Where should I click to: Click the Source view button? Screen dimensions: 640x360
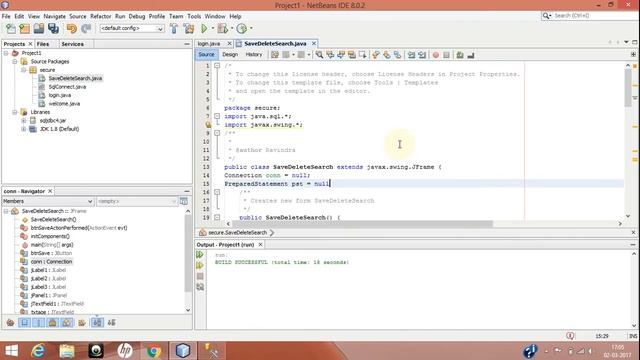coord(206,55)
